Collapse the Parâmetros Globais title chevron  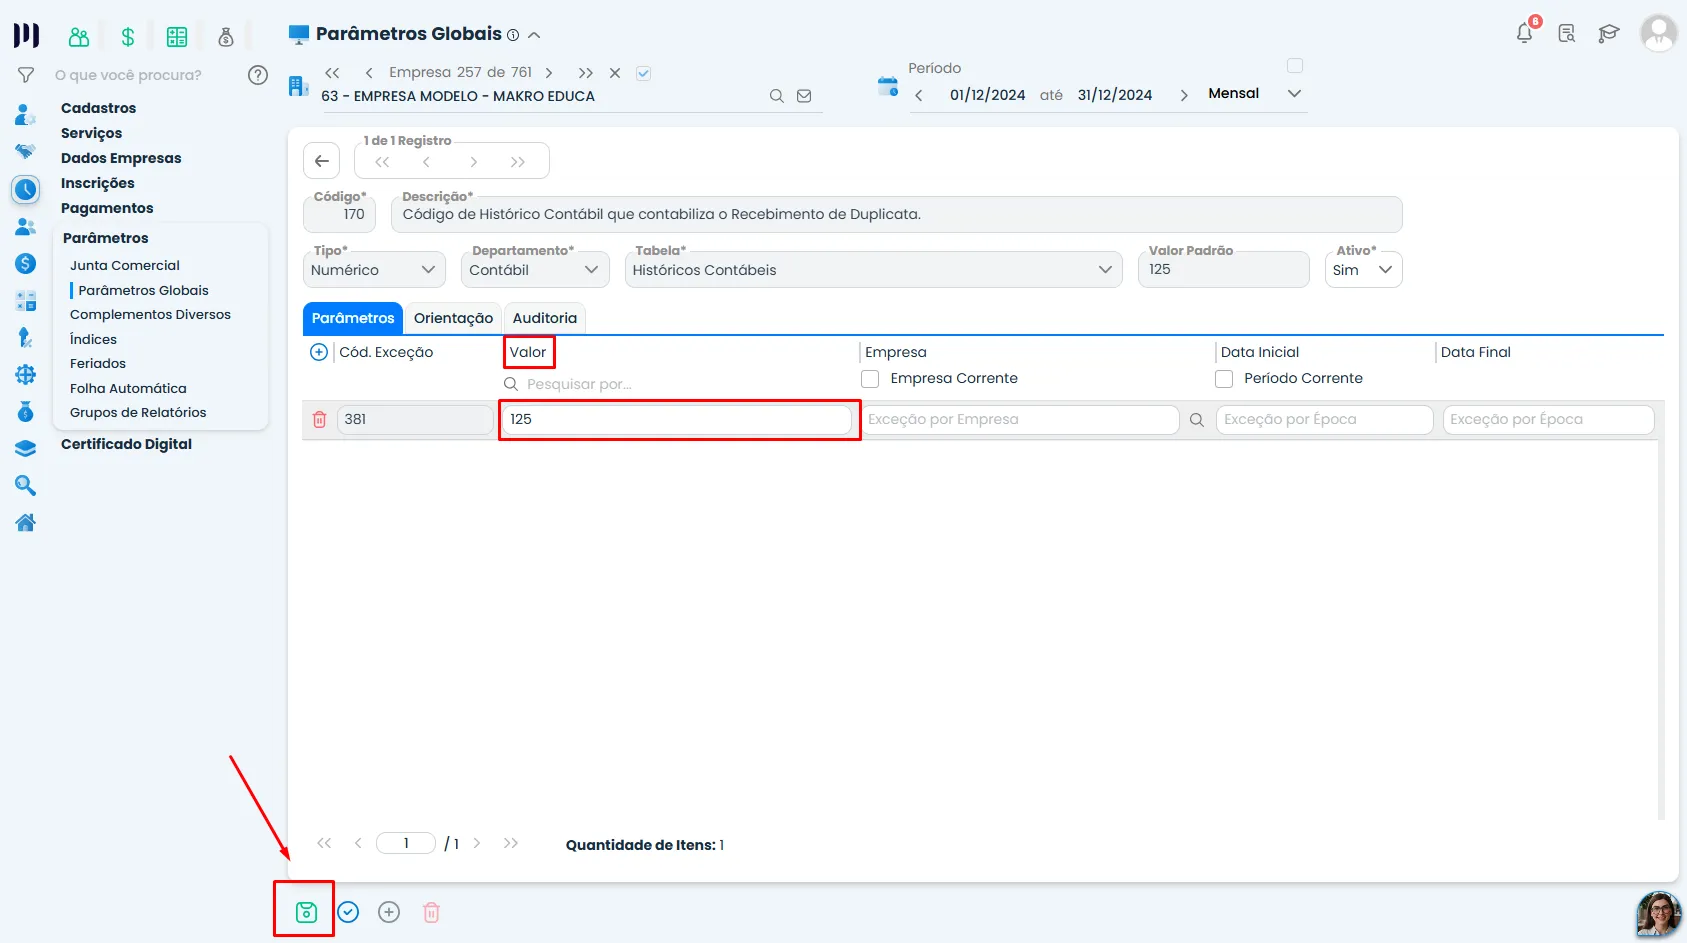pos(534,35)
